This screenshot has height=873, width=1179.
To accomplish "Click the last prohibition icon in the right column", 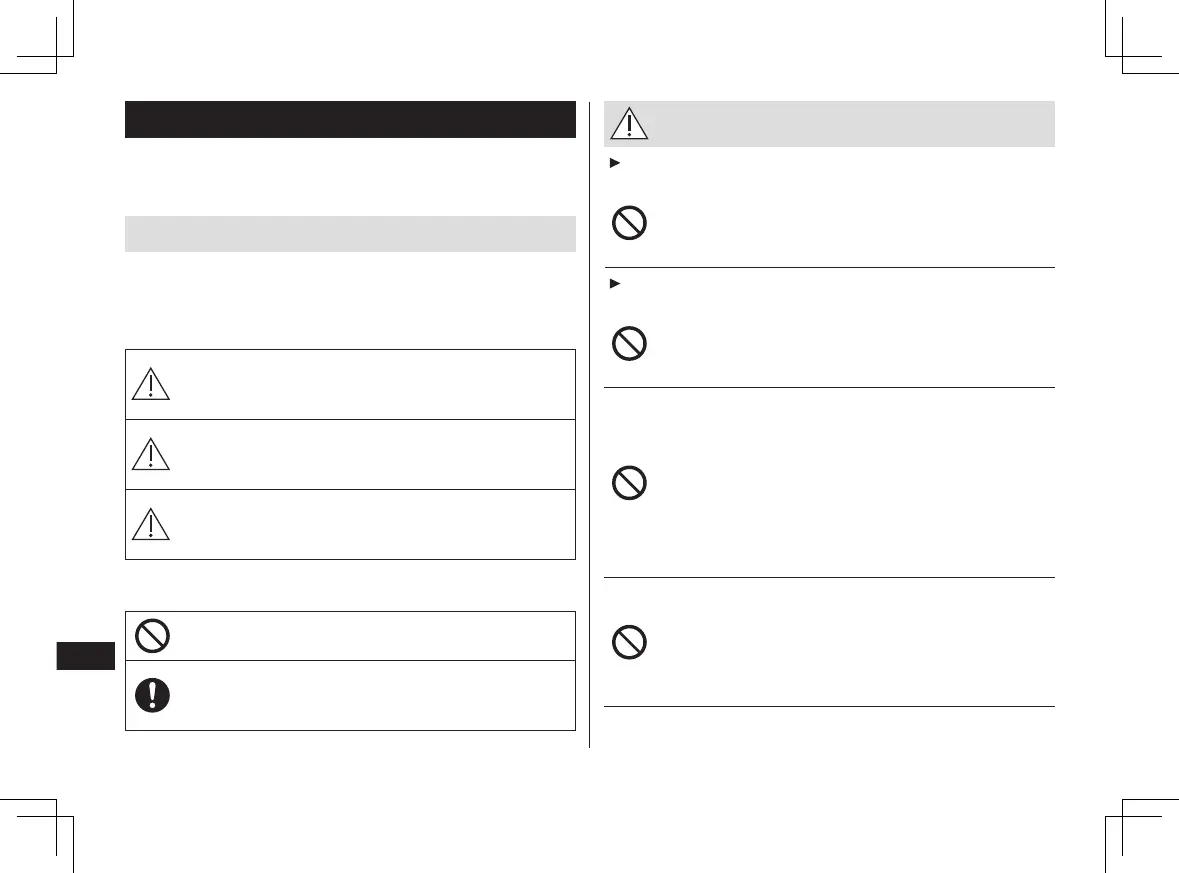I will [629, 642].
